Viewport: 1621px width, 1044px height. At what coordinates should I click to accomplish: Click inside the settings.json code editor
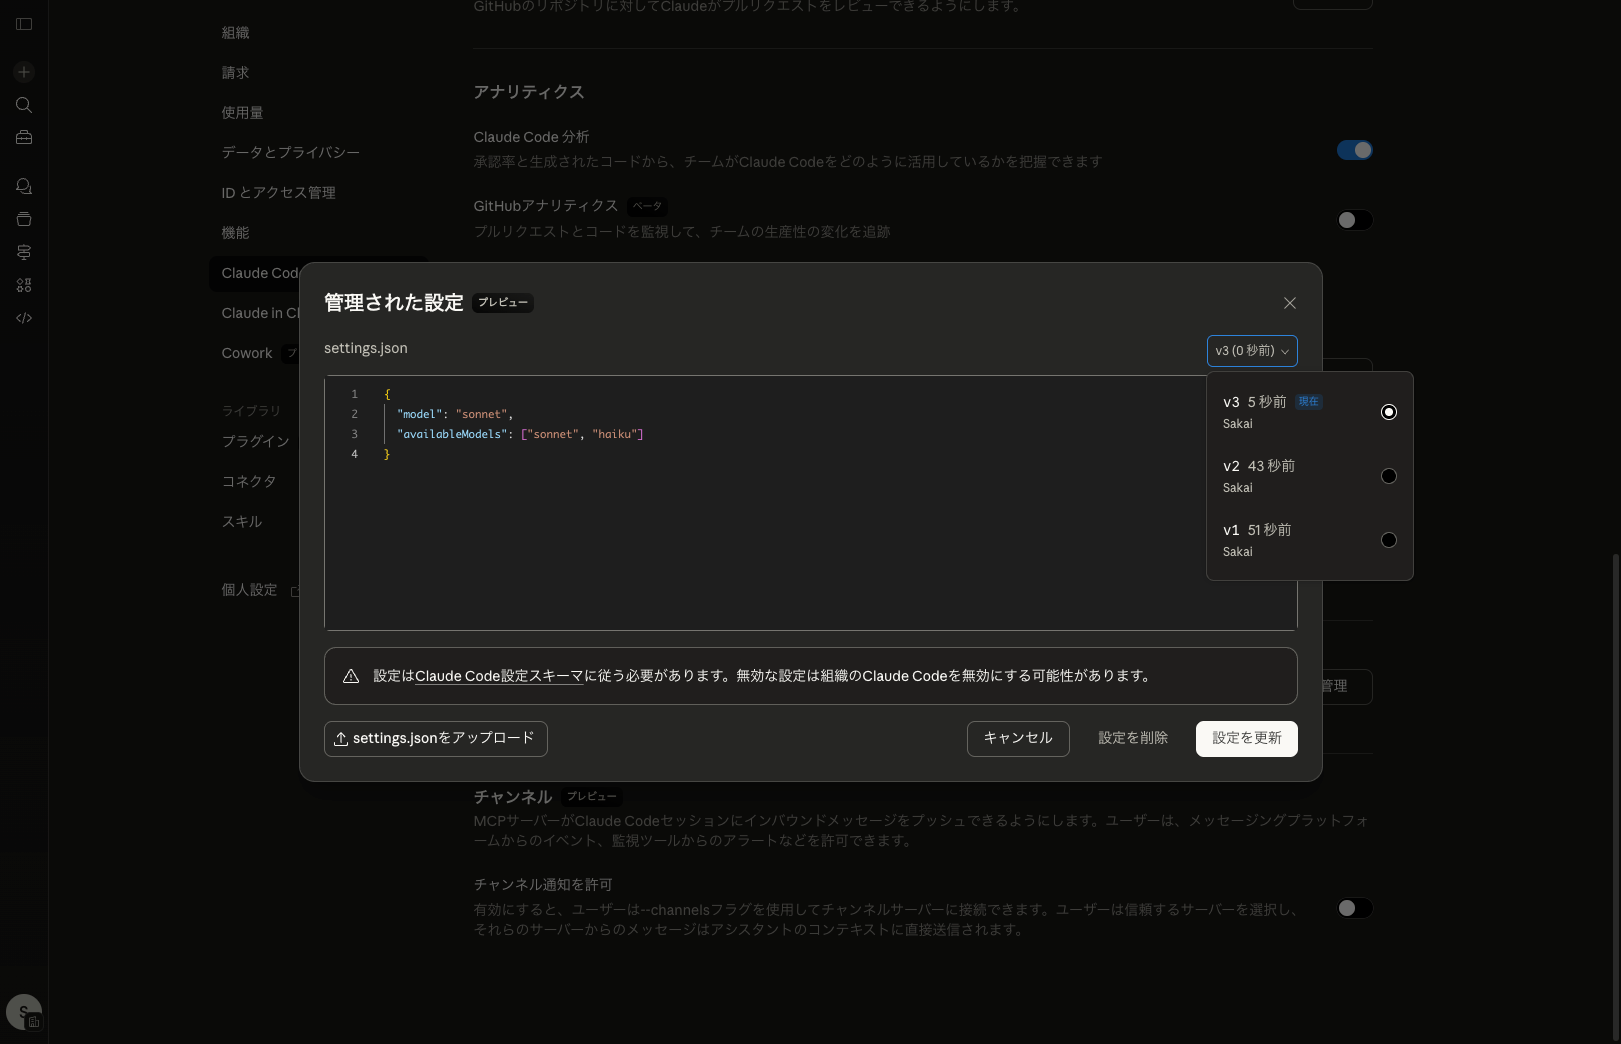[760, 530]
